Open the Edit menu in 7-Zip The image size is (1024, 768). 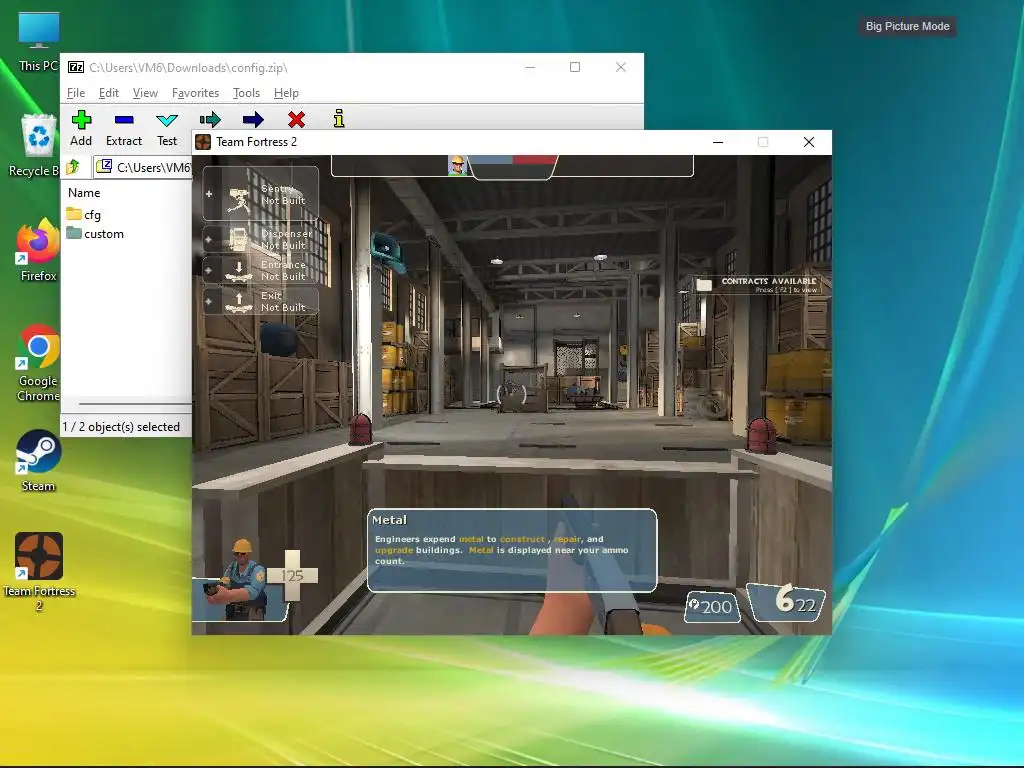pos(108,93)
